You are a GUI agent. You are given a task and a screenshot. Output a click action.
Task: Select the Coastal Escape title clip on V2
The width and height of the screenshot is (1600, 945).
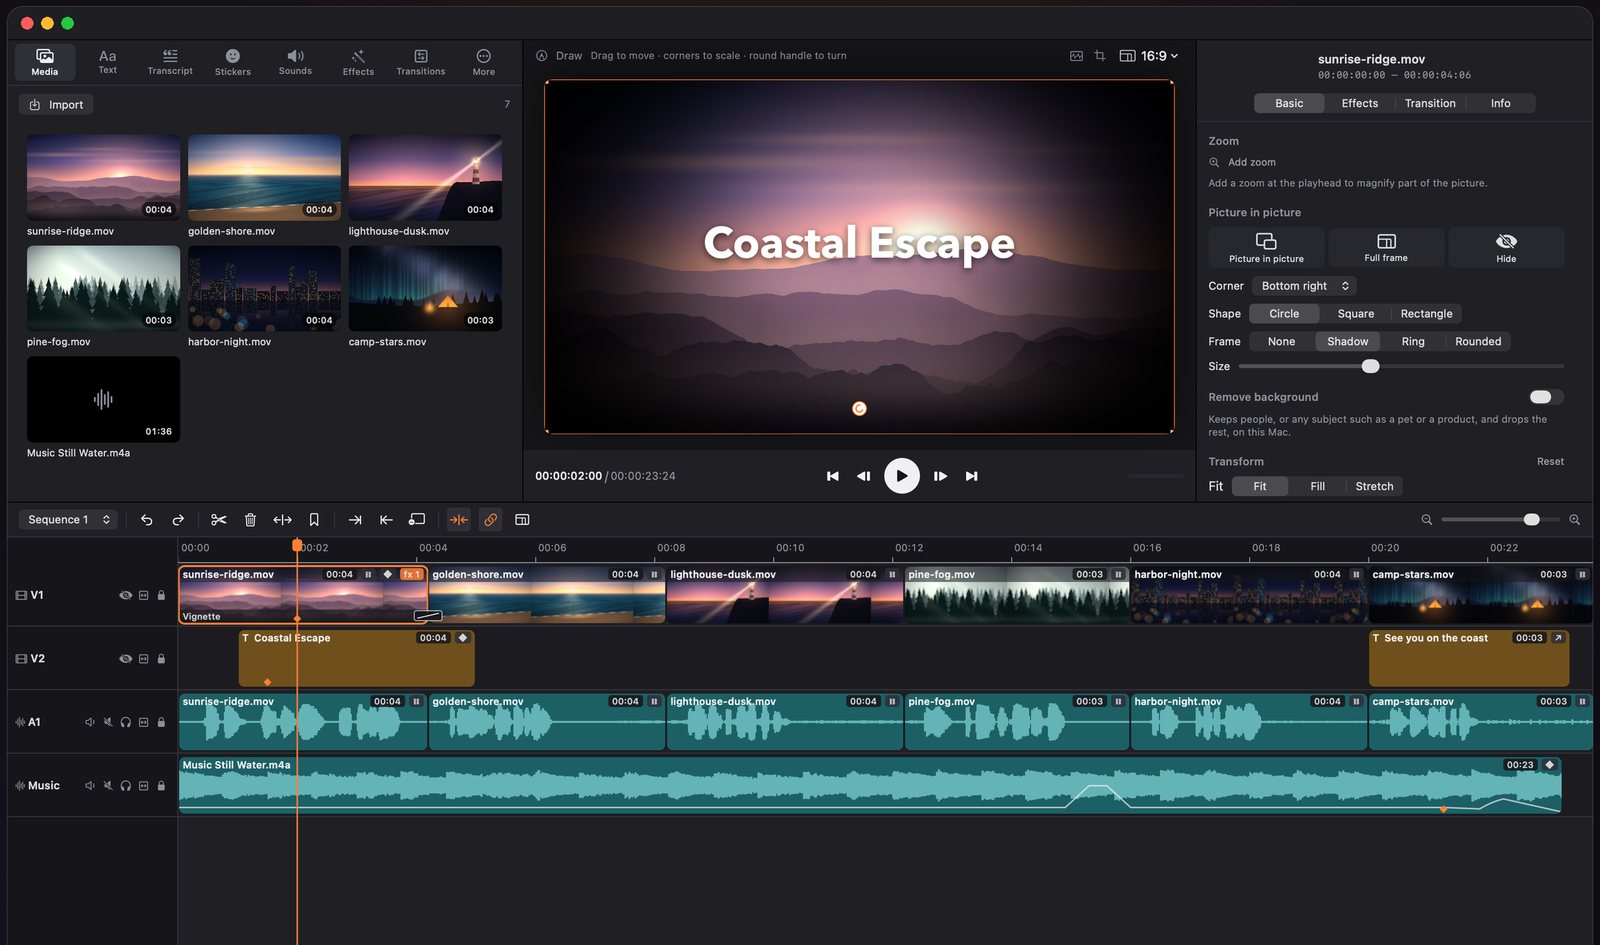356,659
